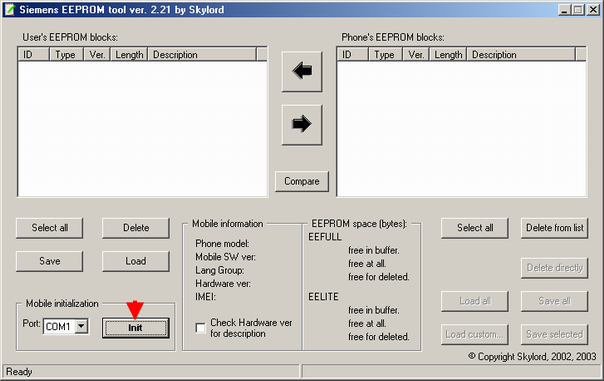Click Init to initialize the mobile
The width and height of the screenshot is (604, 381).
(136, 328)
